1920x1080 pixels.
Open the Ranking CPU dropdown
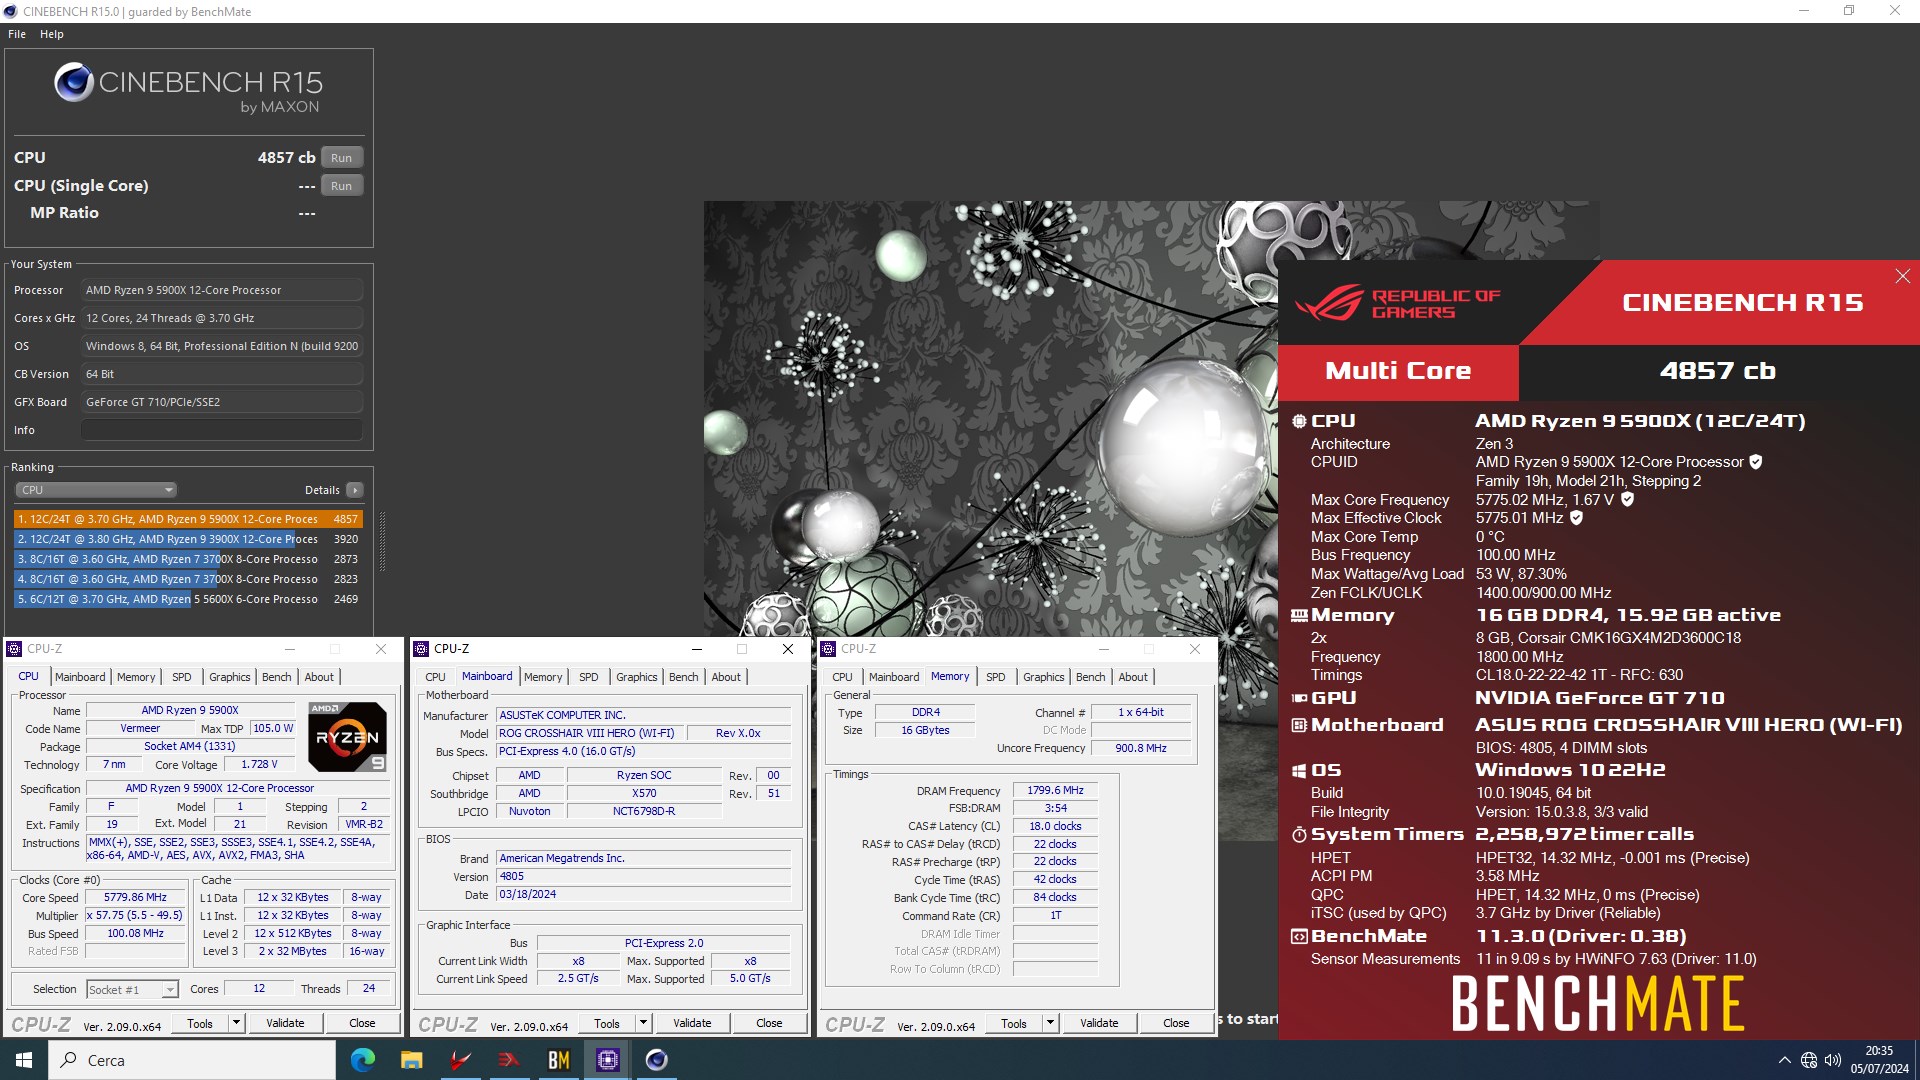pos(96,490)
